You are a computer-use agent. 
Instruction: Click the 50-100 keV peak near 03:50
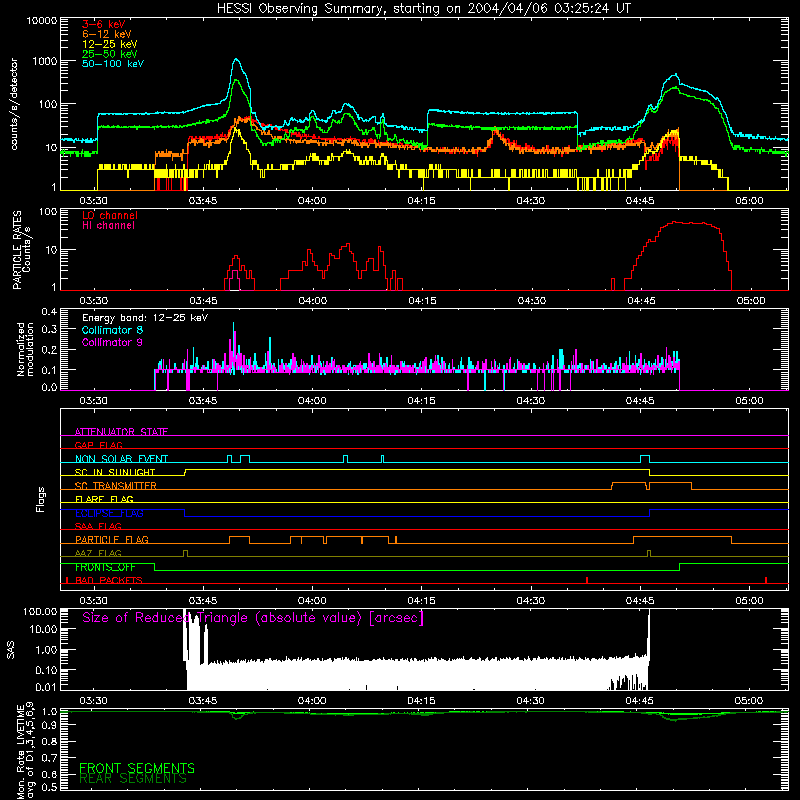coord(236,59)
